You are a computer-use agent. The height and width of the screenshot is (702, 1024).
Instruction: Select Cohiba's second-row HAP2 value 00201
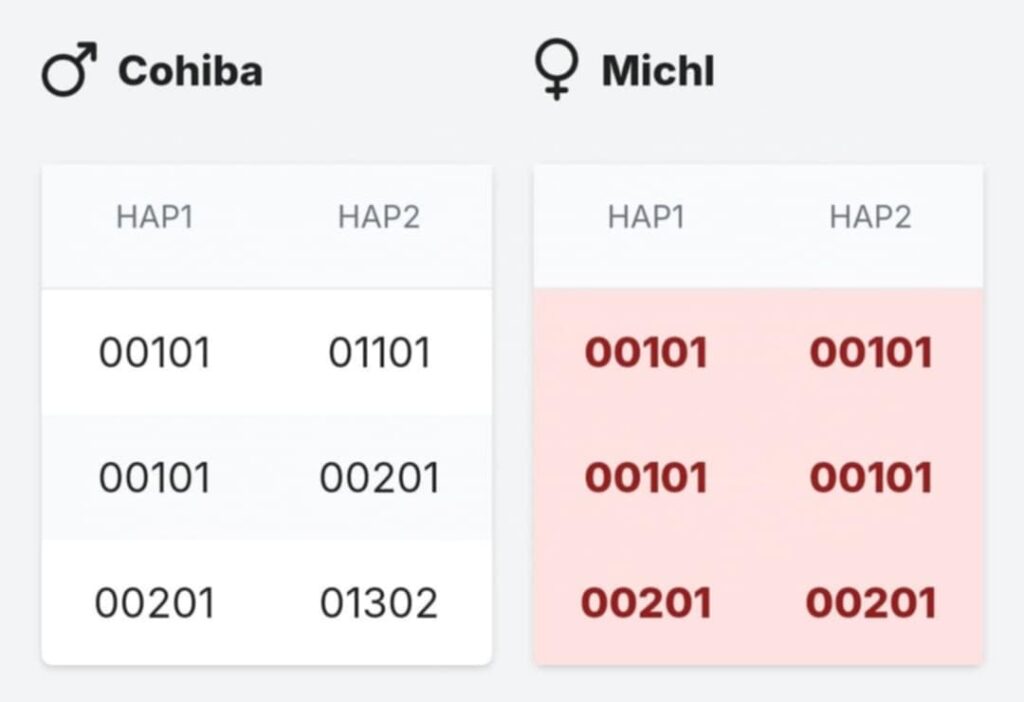tap(379, 477)
